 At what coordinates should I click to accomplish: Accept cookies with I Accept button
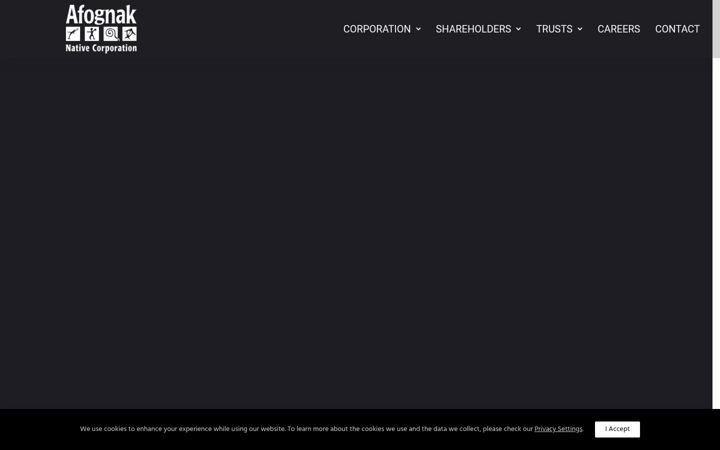(x=617, y=429)
